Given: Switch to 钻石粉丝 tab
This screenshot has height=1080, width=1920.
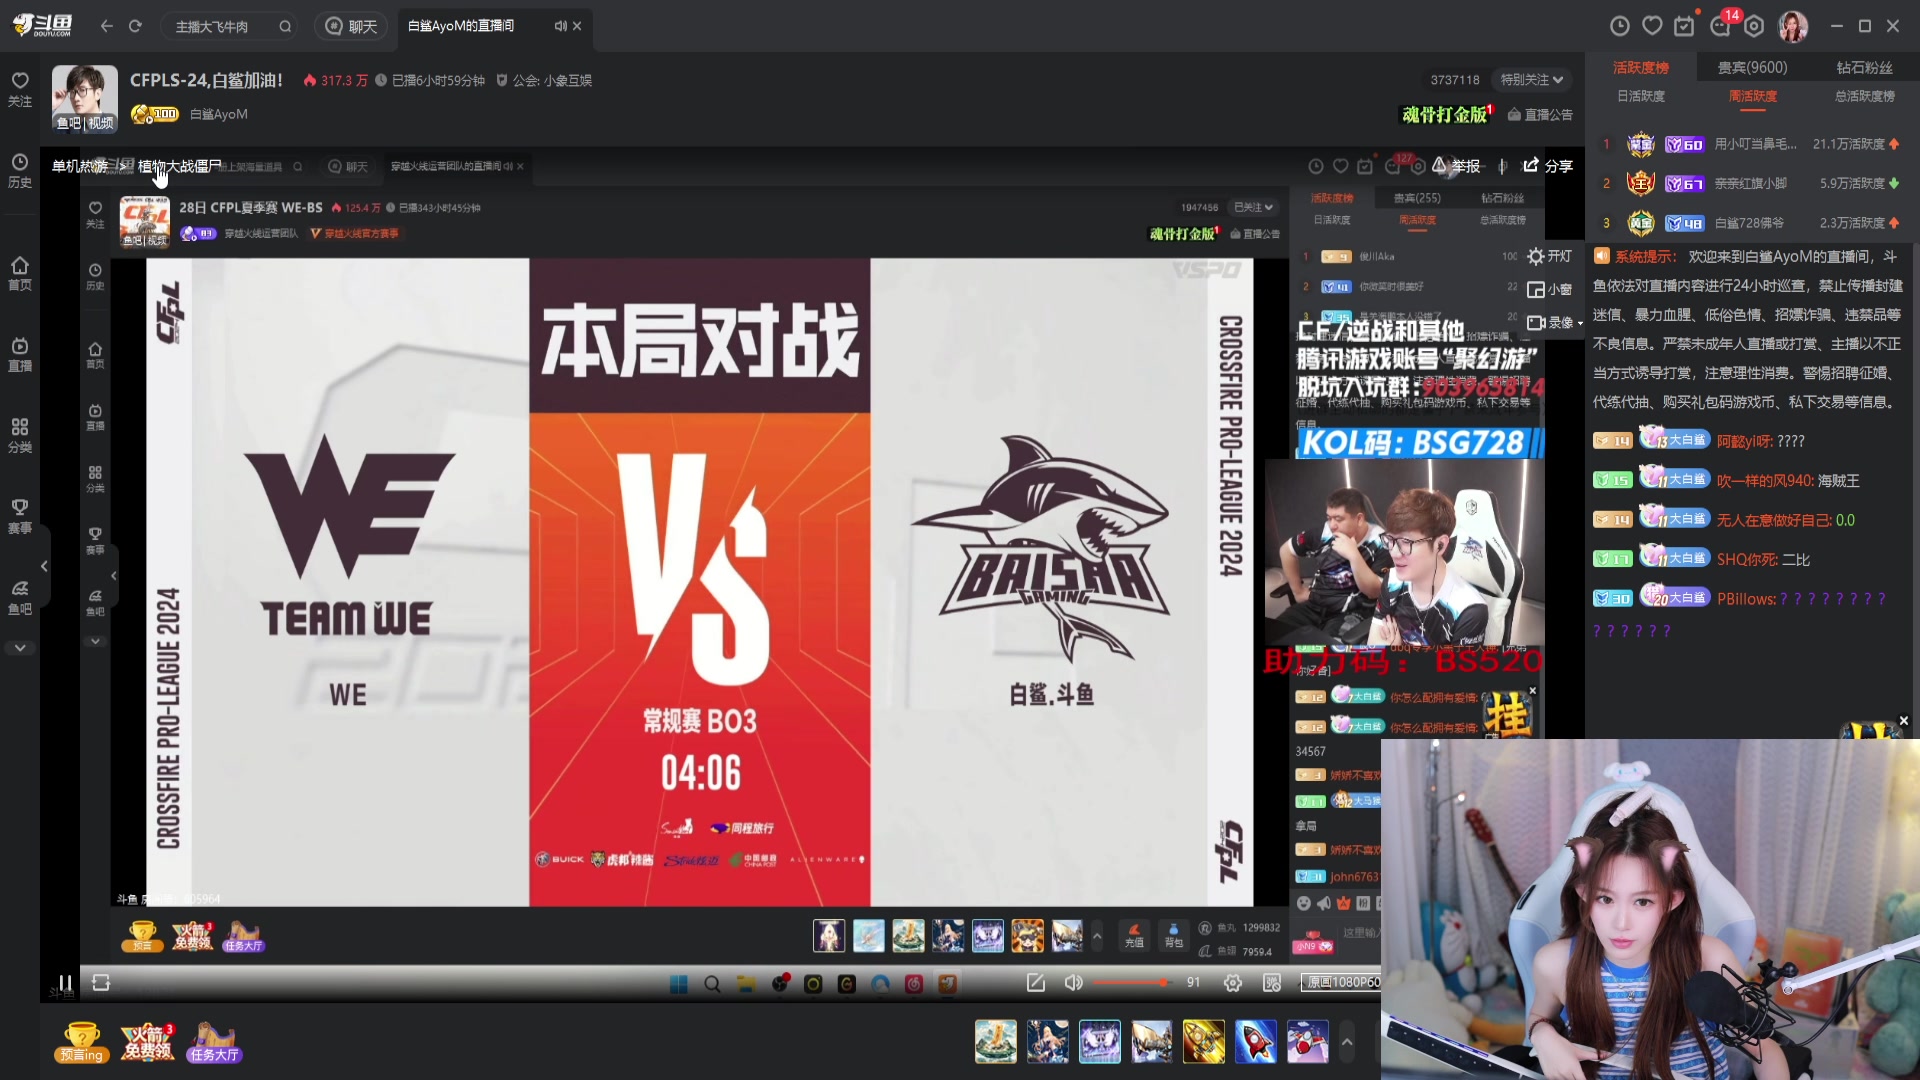Looking at the screenshot, I should pos(1865,68).
